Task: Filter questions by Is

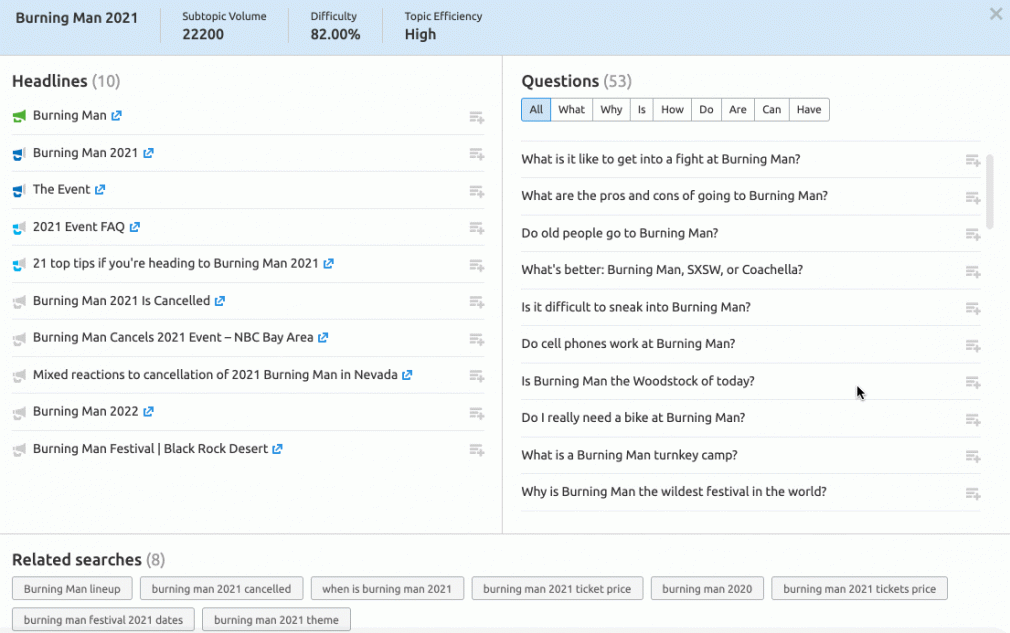Action: pos(642,109)
